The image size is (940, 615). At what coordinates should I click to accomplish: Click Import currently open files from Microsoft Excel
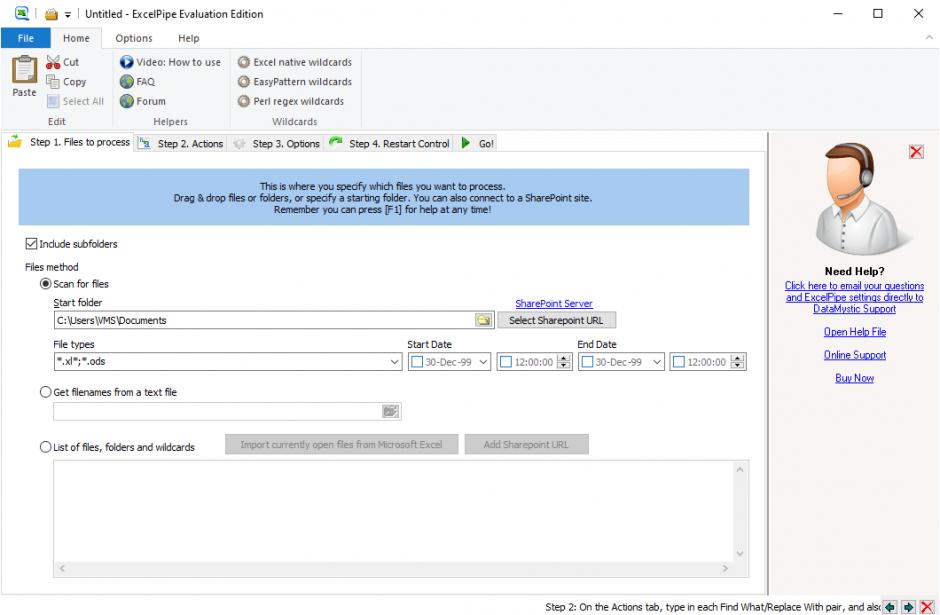coord(341,444)
